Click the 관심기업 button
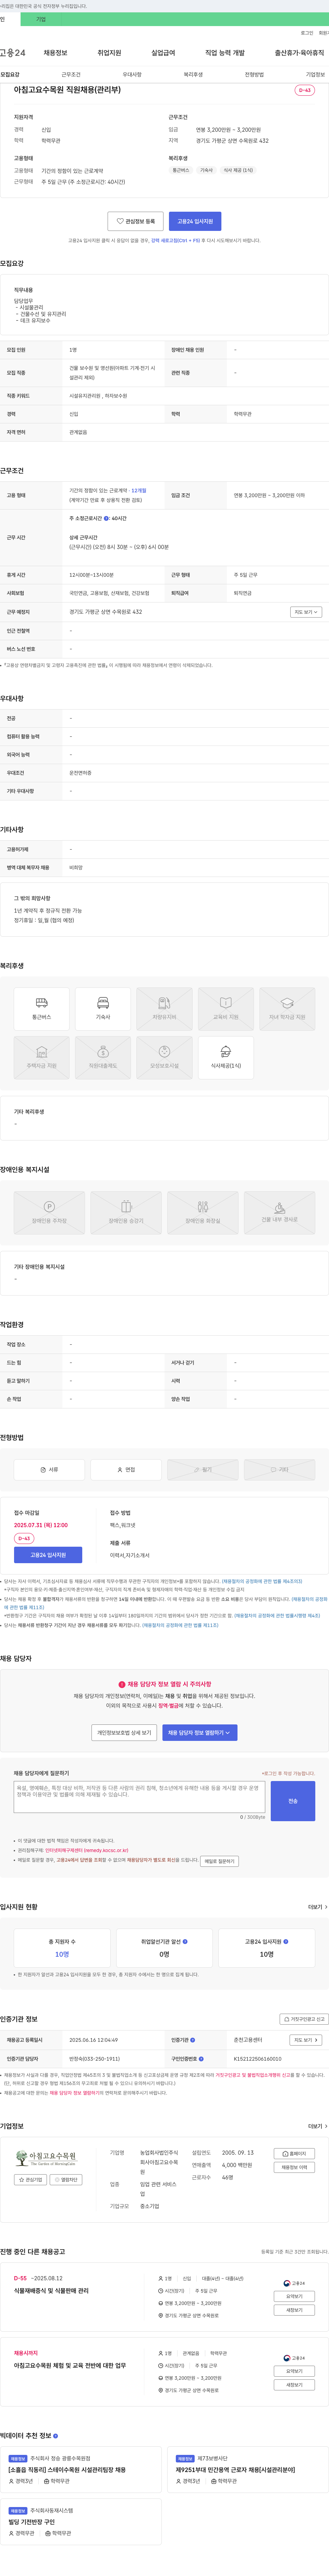The width and height of the screenshot is (329, 2576). pyautogui.click(x=31, y=2180)
